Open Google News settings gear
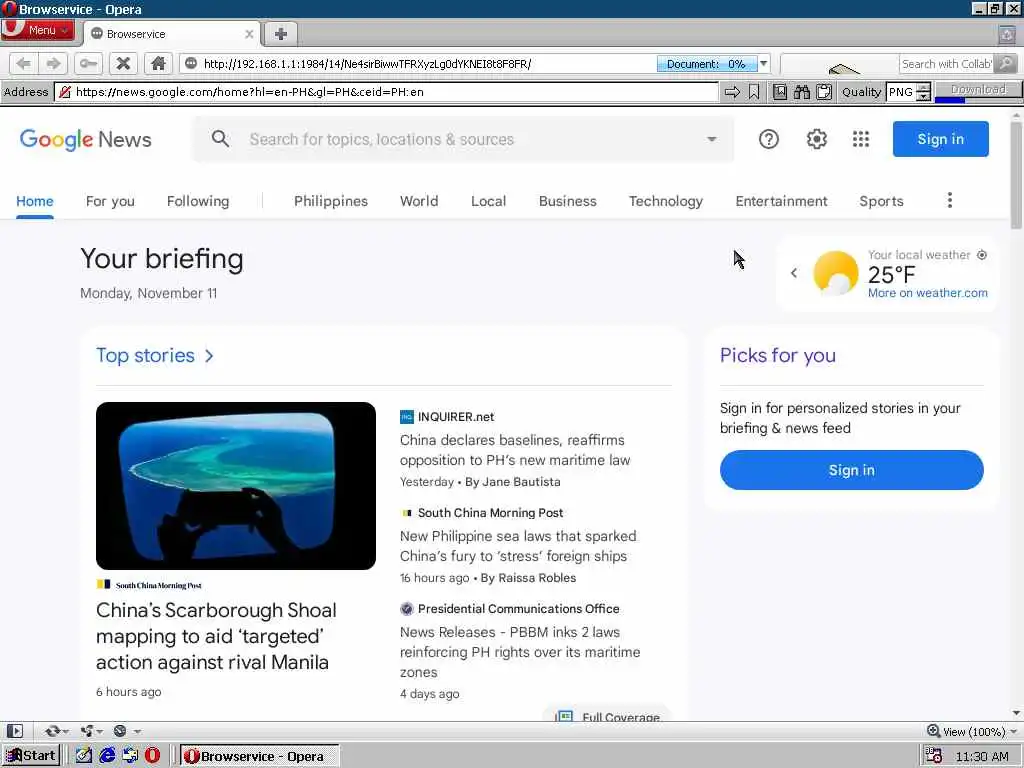The image size is (1024, 768). (x=816, y=139)
